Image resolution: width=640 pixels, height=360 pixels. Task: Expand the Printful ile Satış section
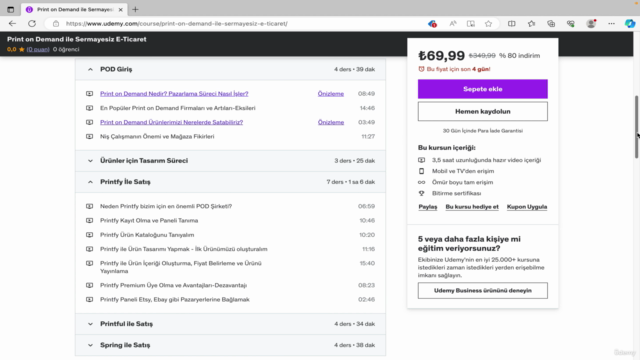pos(230,324)
